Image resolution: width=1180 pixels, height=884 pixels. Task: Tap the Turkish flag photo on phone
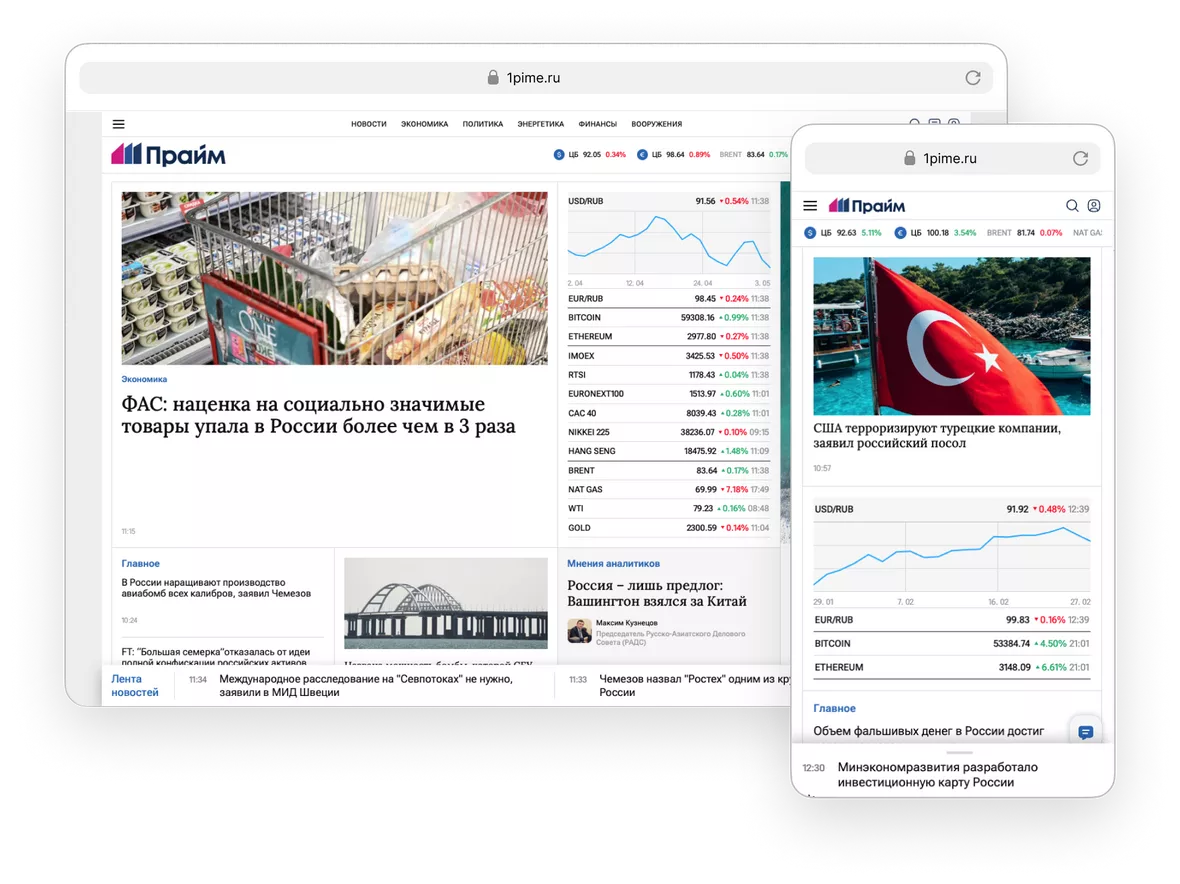(x=951, y=336)
